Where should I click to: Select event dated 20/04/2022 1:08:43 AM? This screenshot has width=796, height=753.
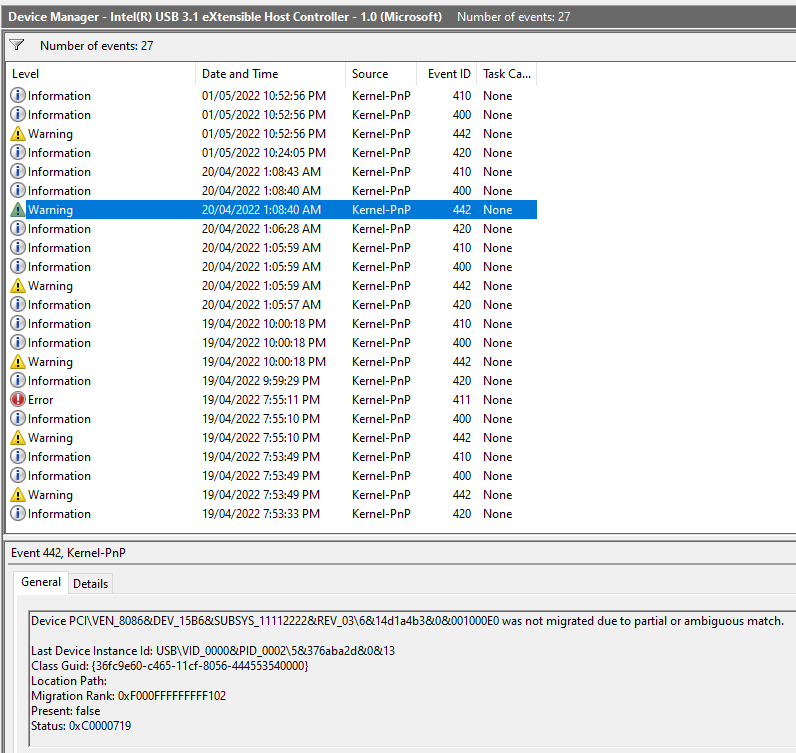point(273,172)
